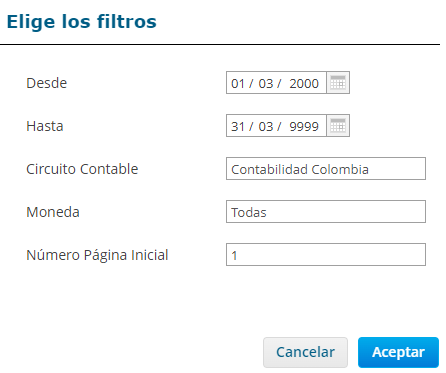Select the day 31 in Hasta date
The height and width of the screenshot is (373, 446).
point(238,126)
